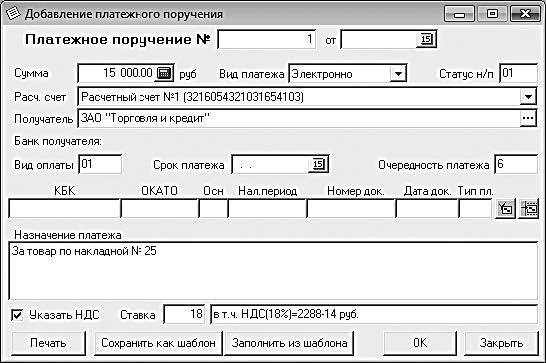Viewport: 546px width, 363px height.
Task: Click the Печать button
Action: [x=48, y=343]
